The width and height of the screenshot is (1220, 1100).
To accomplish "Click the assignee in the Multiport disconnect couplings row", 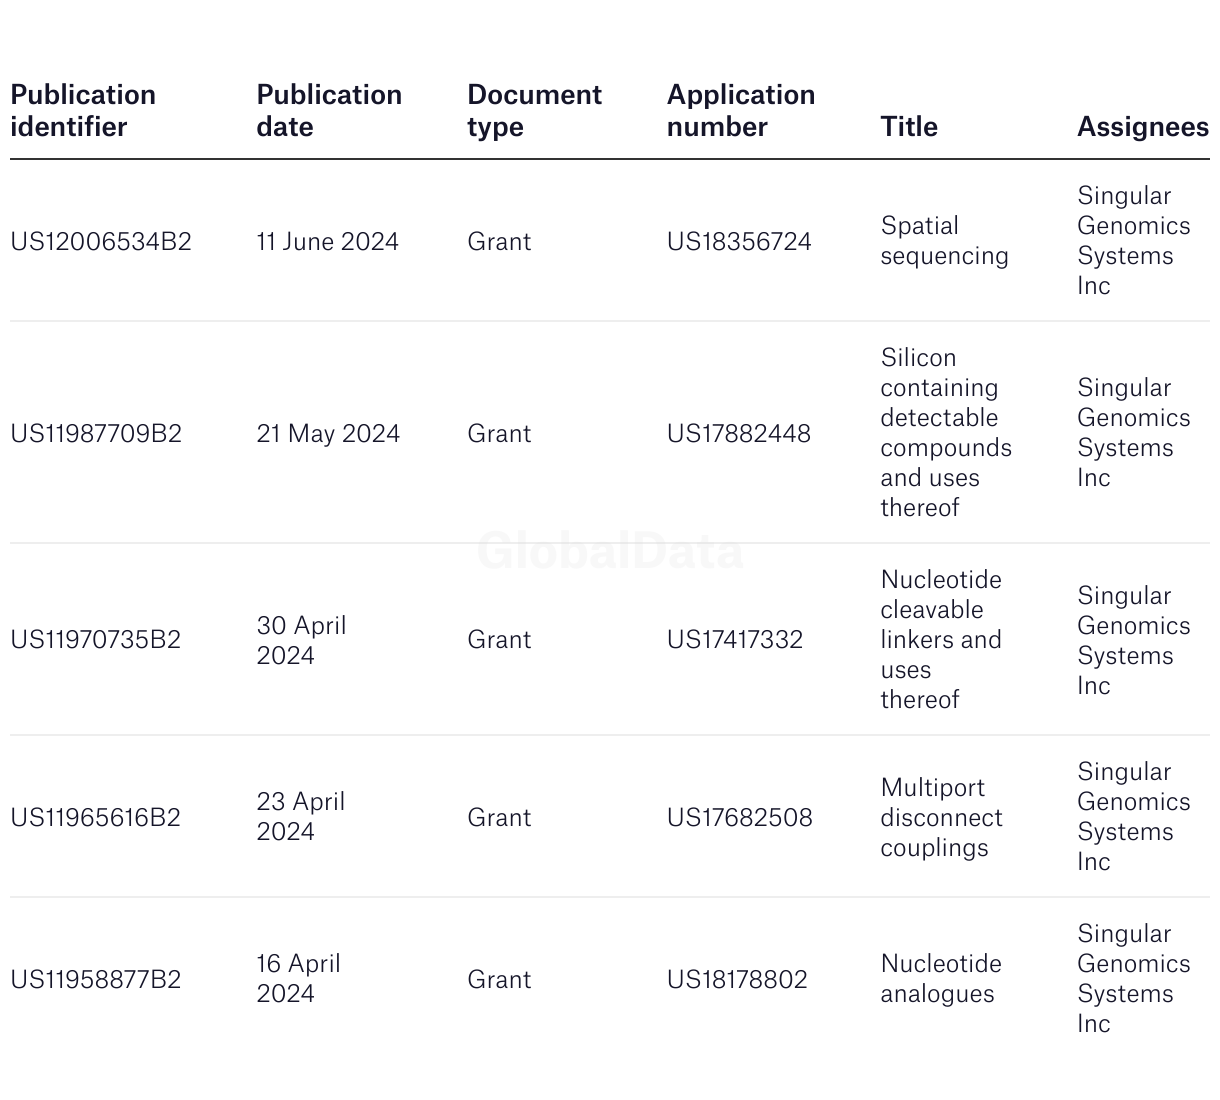I will coord(1134,817).
